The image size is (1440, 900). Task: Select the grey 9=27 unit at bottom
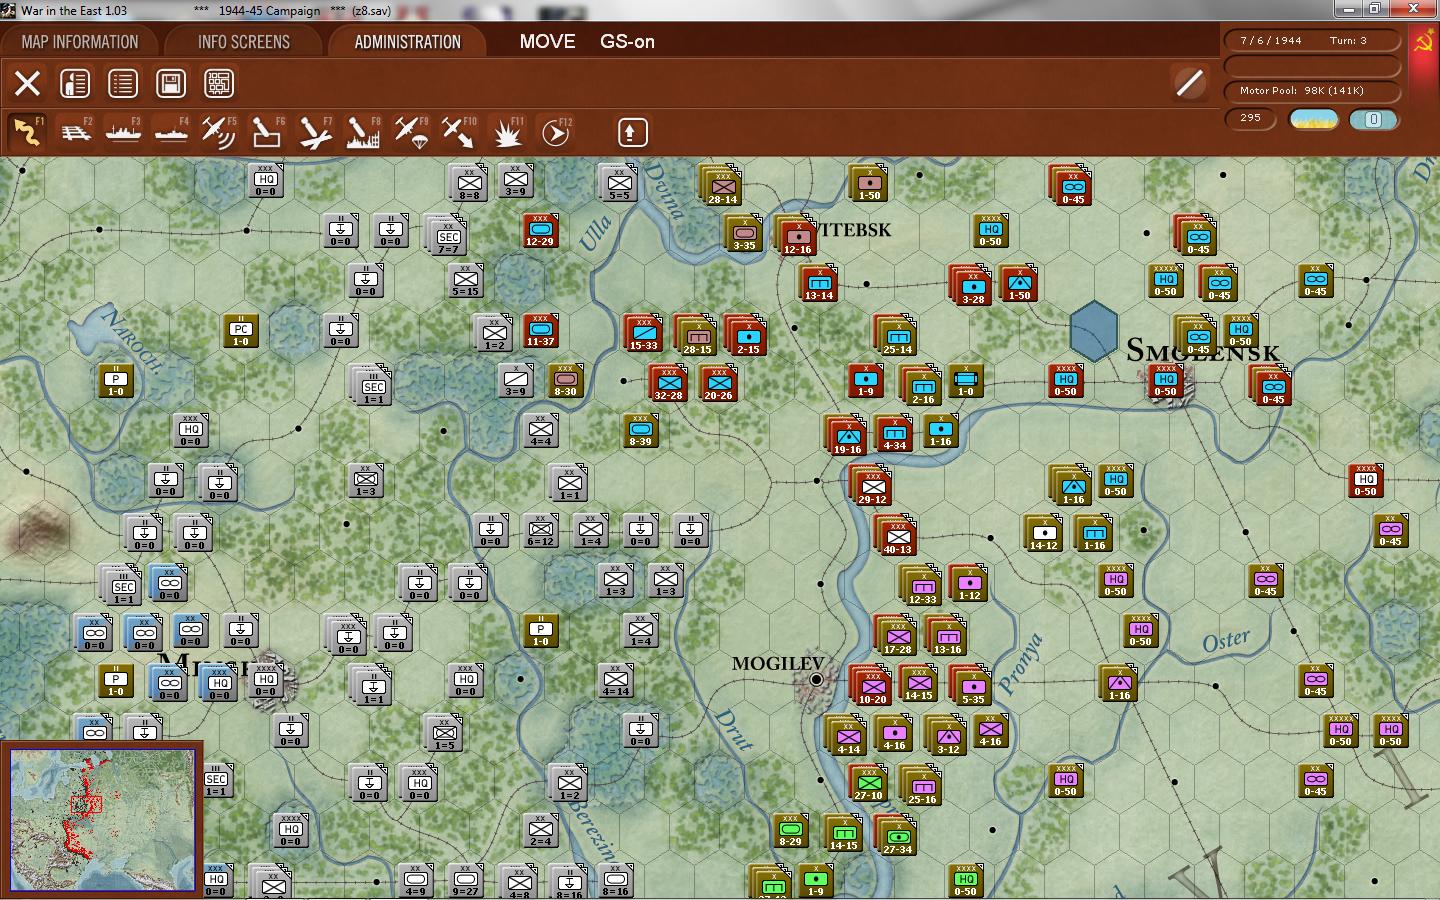click(x=465, y=880)
